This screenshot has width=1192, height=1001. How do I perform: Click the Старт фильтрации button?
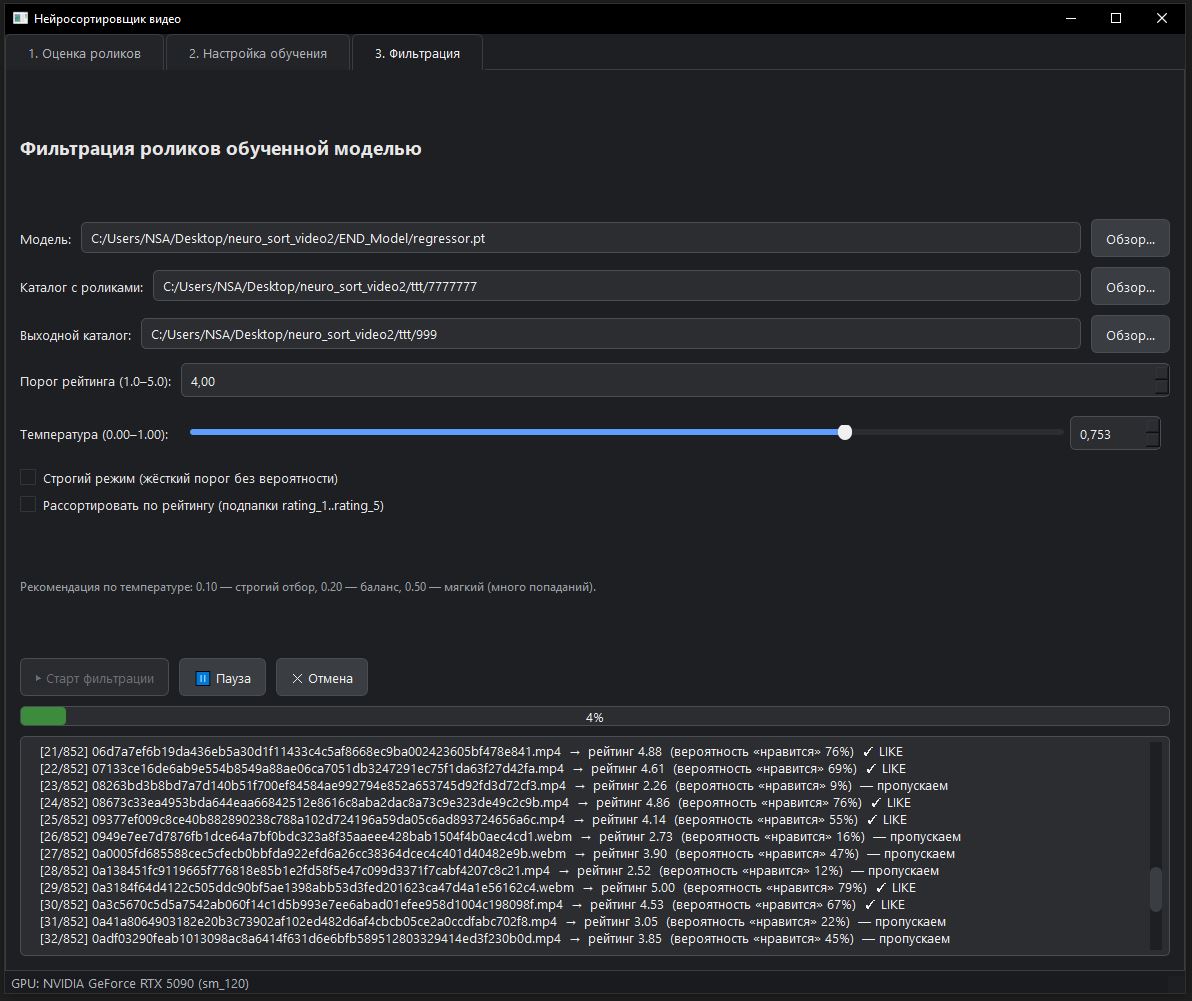tap(94, 677)
